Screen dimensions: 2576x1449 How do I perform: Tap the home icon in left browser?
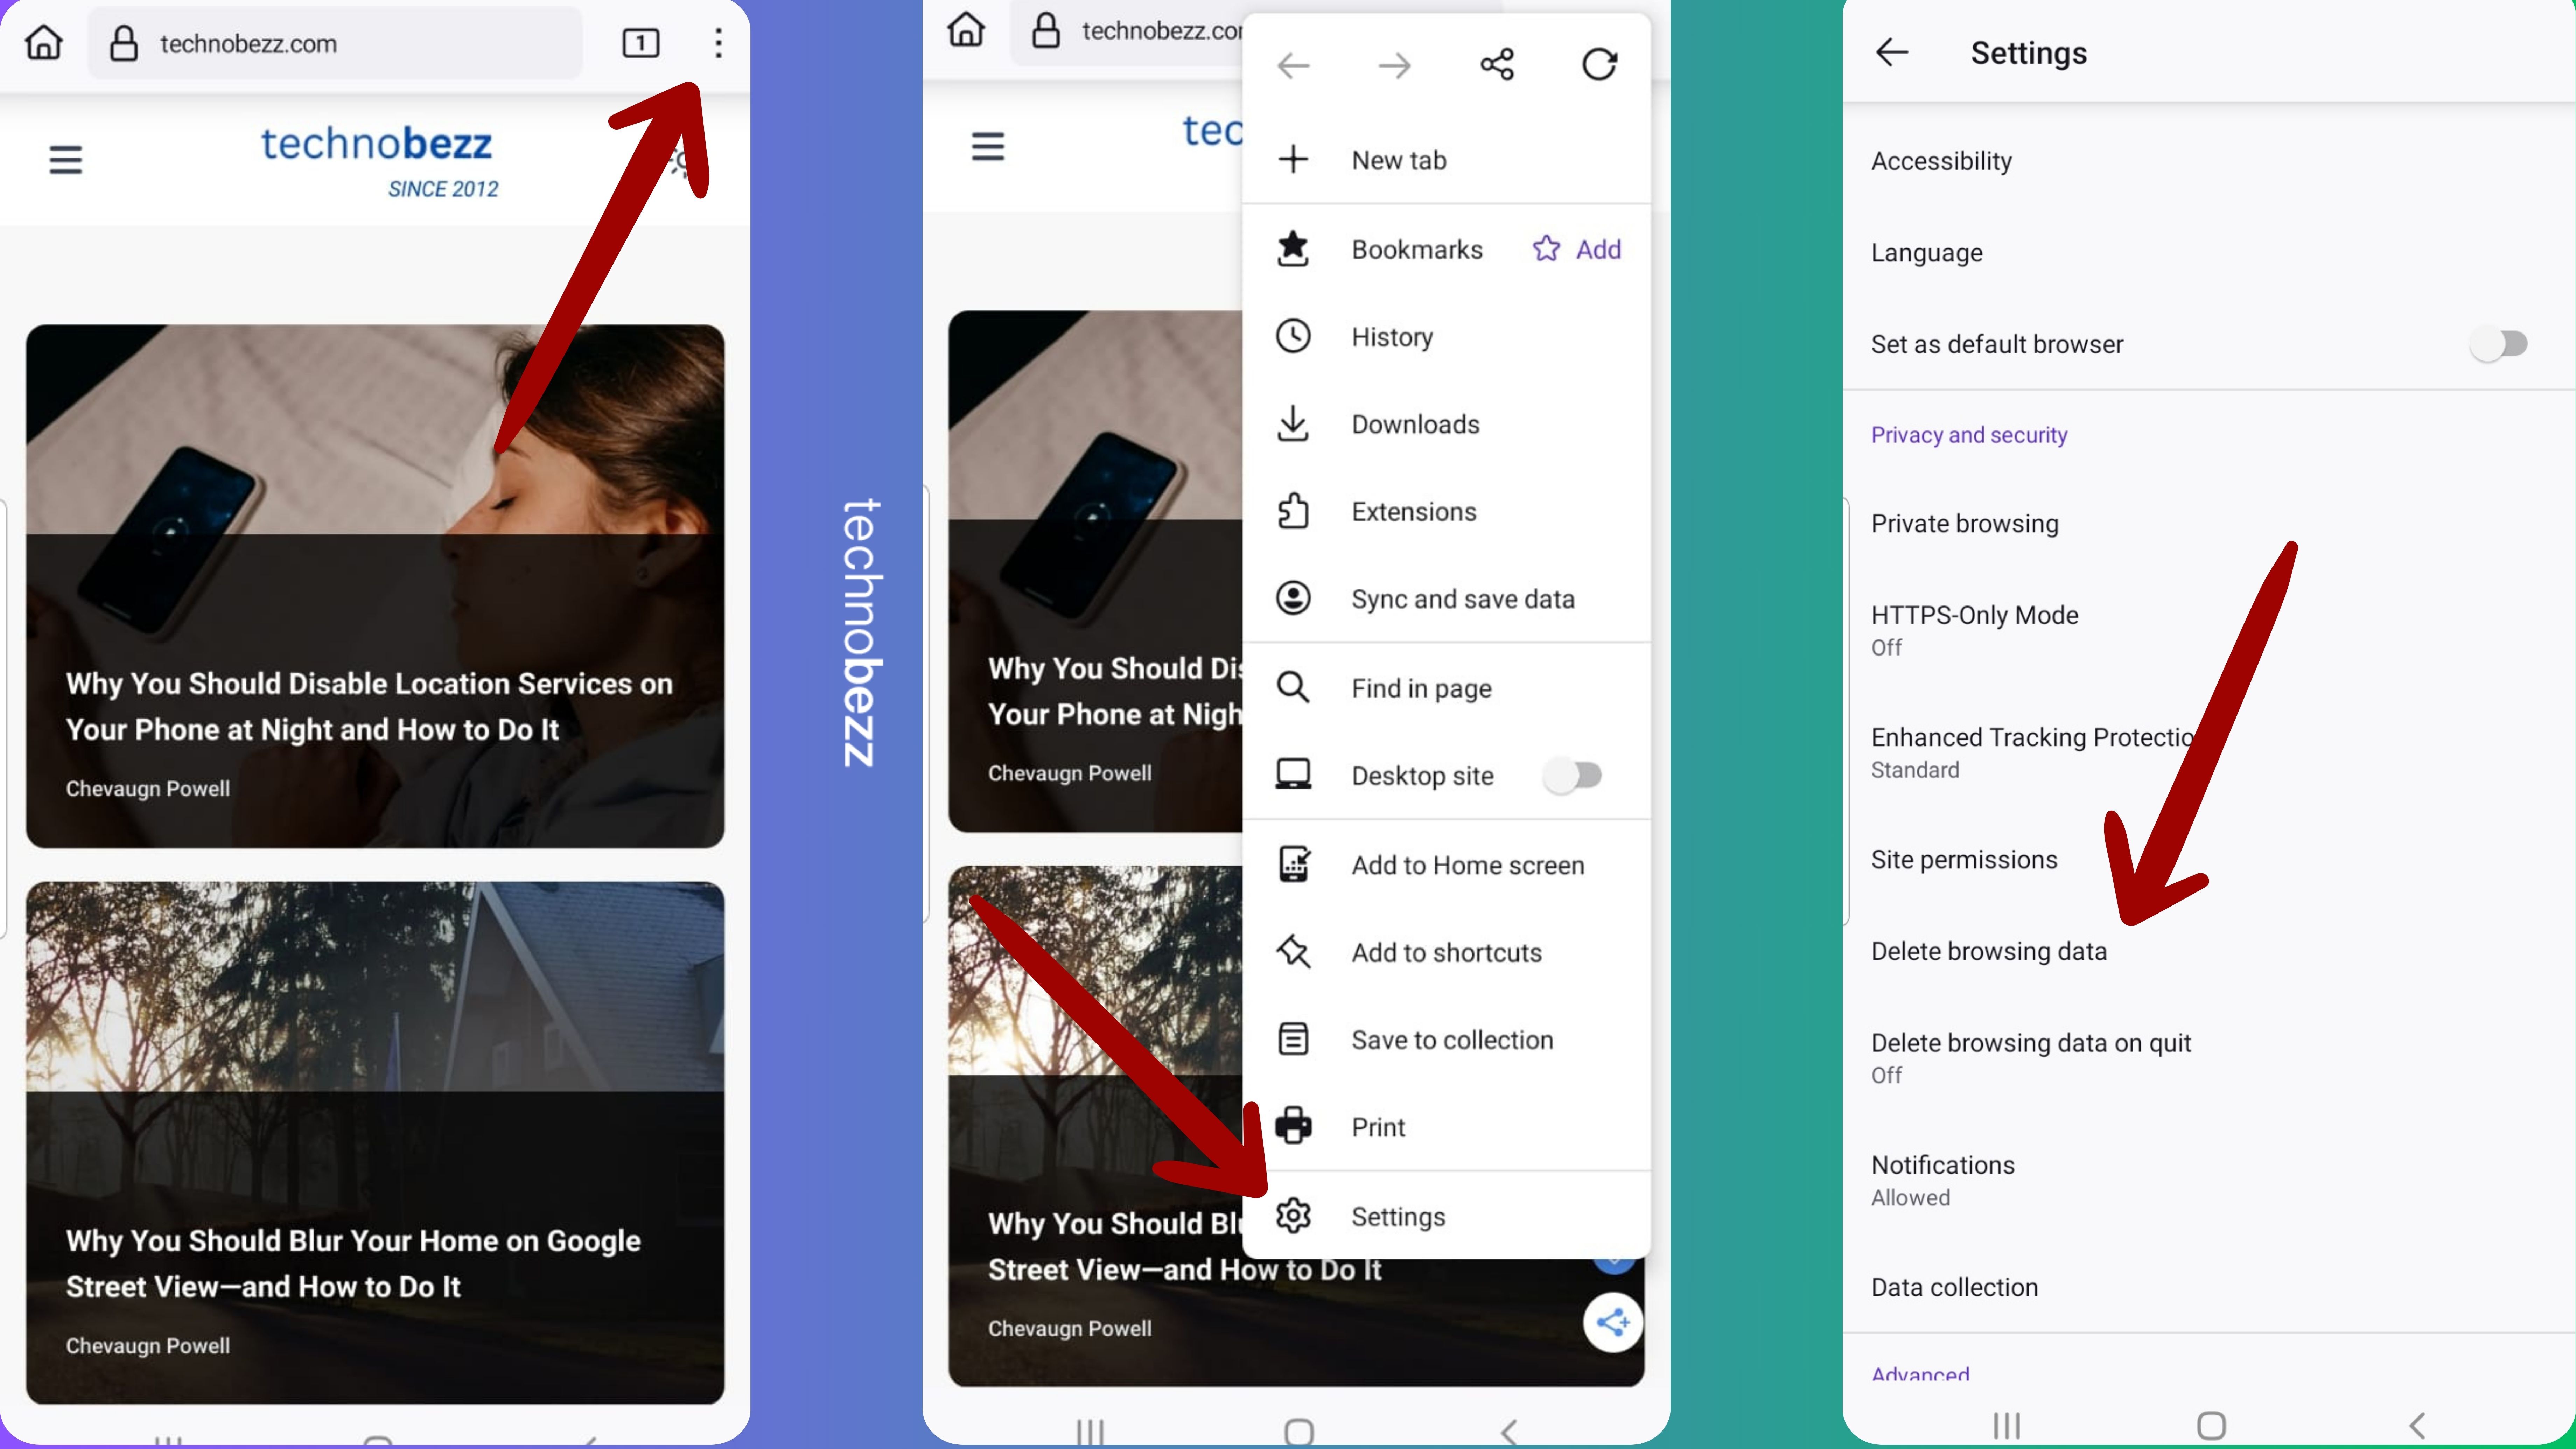(44, 43)
